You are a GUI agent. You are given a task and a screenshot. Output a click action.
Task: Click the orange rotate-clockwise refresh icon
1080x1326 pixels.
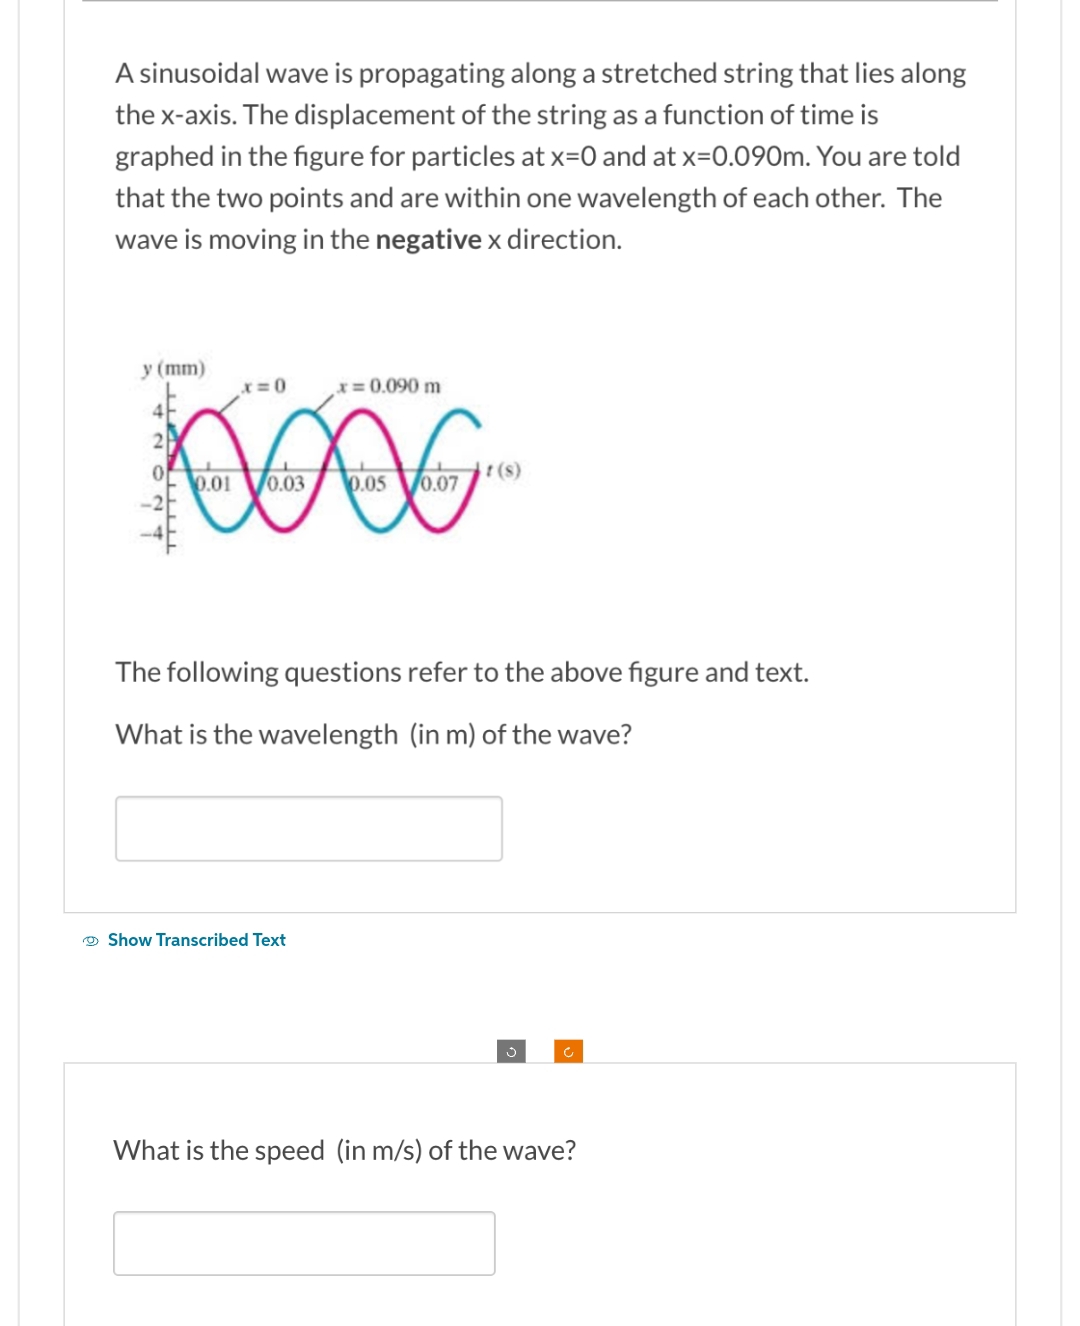567,1051
